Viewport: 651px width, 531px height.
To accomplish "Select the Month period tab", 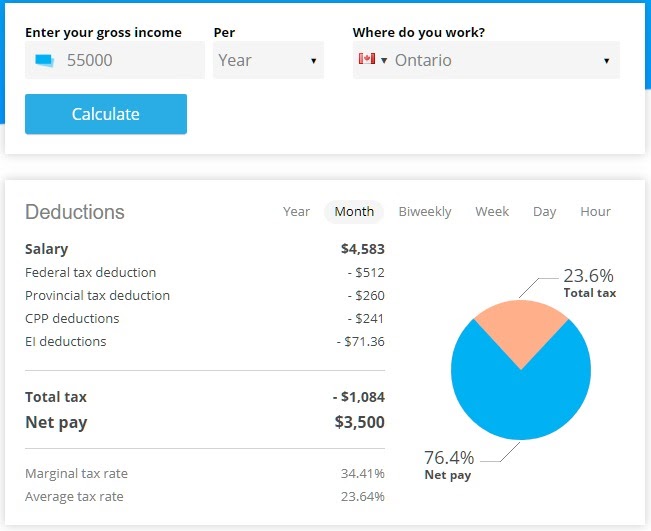I will [354, 211].
